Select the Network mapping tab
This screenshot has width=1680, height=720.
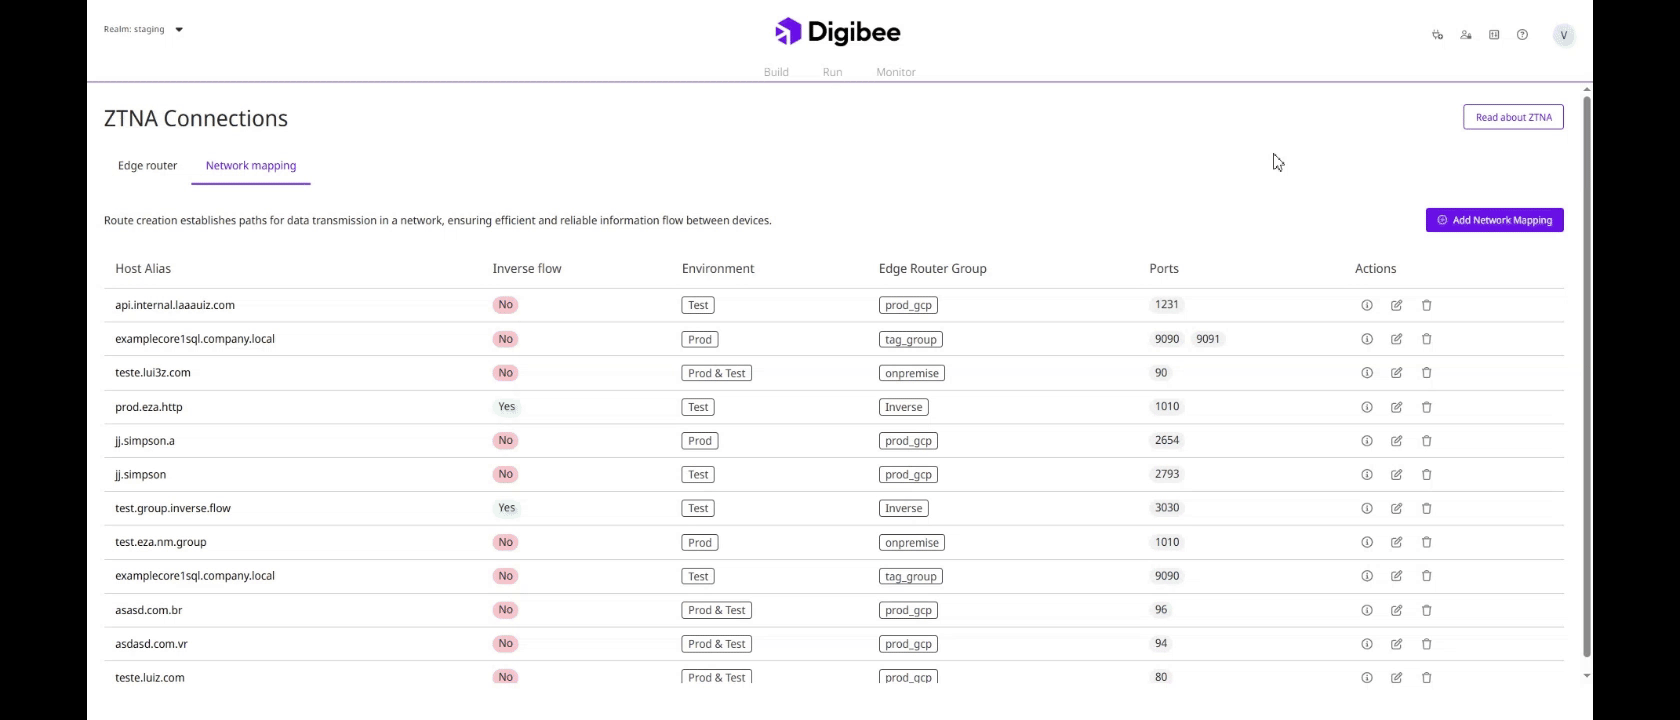click(251, 166)
